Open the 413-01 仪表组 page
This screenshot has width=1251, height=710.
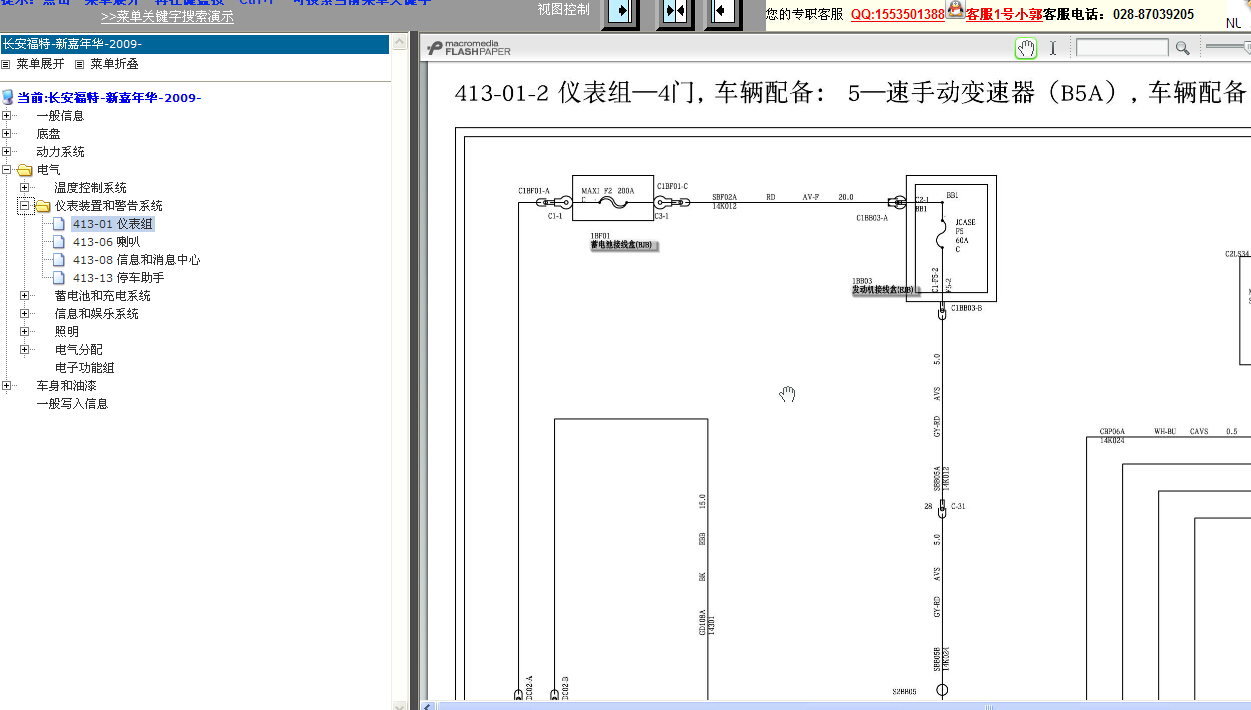[113, 224]
